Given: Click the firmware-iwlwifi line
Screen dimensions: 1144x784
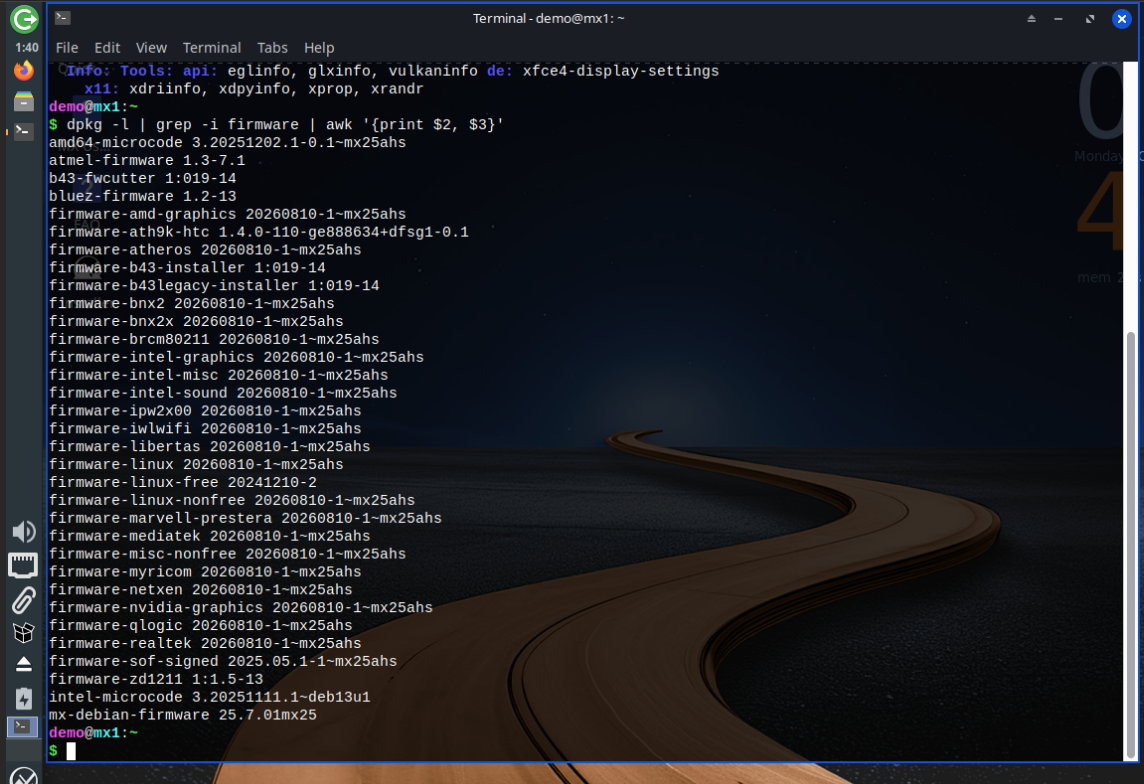Looking at the screenshot, I should point(205,429).
